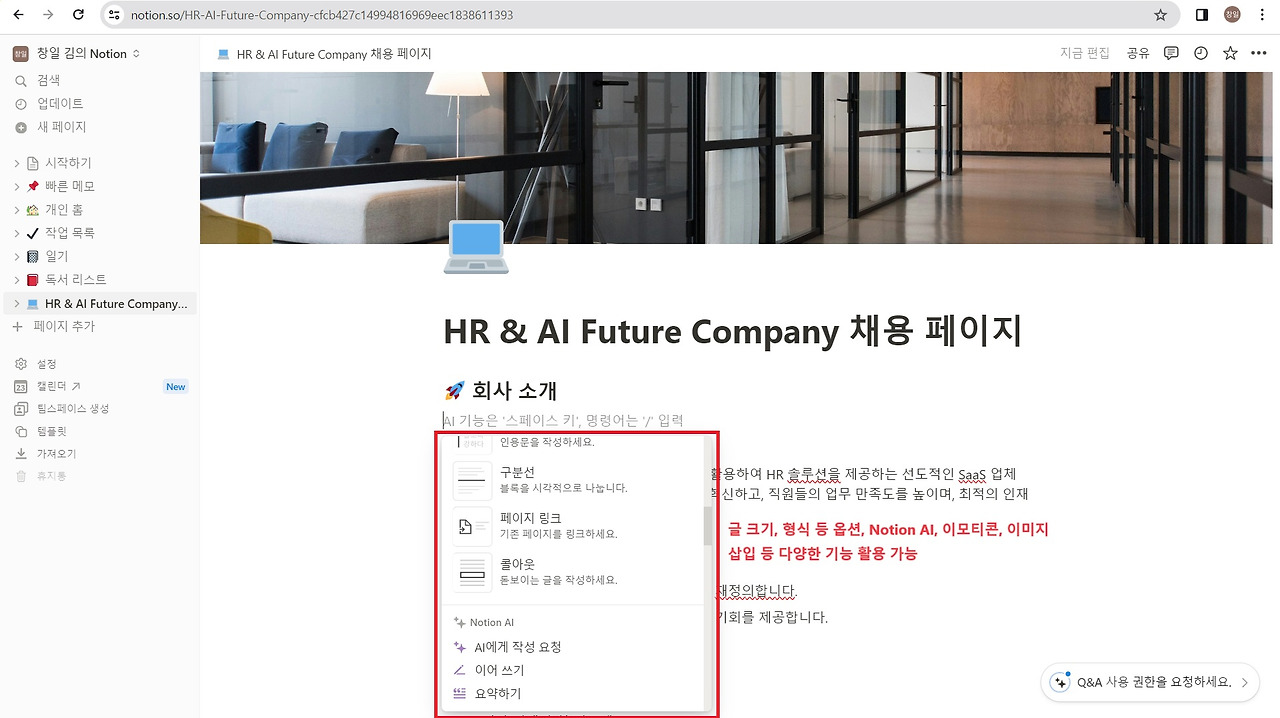
Task: Open workspace switcher 창일 김의 Notion
Action: tap(77, 53)
